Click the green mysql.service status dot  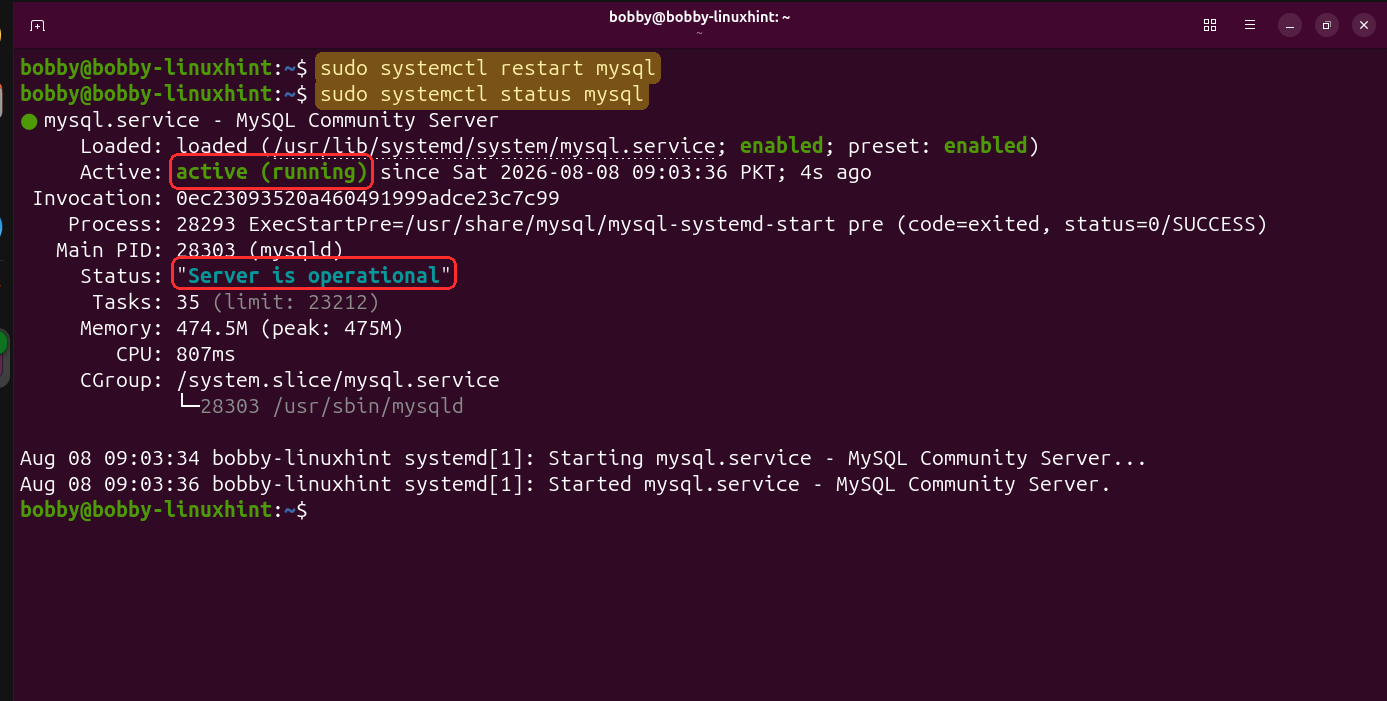point(29,121)
